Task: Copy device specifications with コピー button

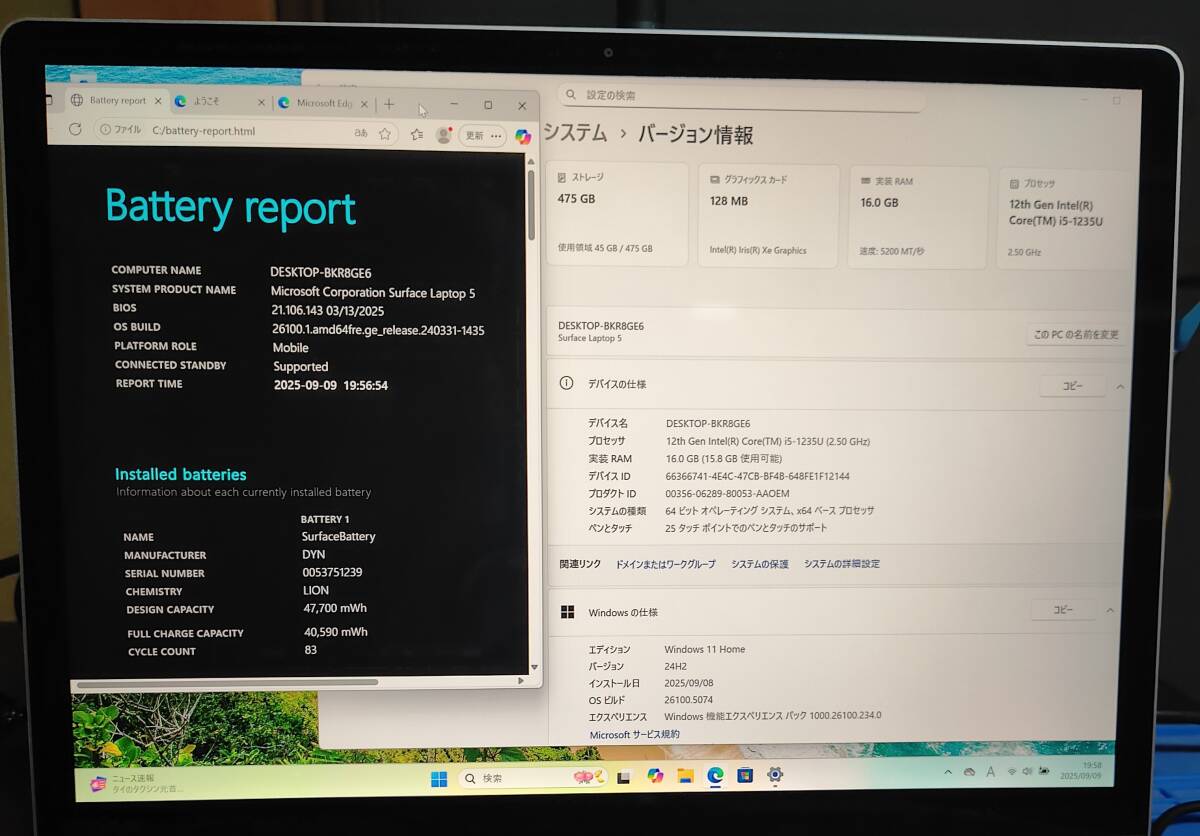Action: [x=1072, y=386]
